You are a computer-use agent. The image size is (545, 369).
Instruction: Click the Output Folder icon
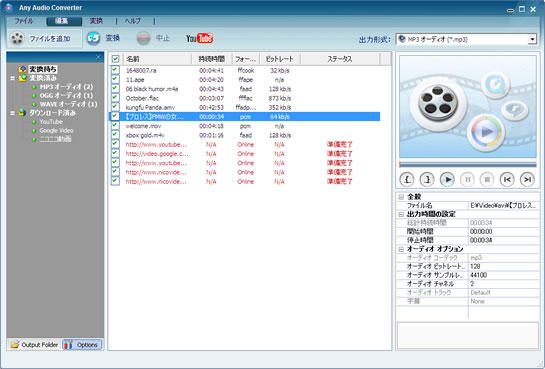pos(15,345)
